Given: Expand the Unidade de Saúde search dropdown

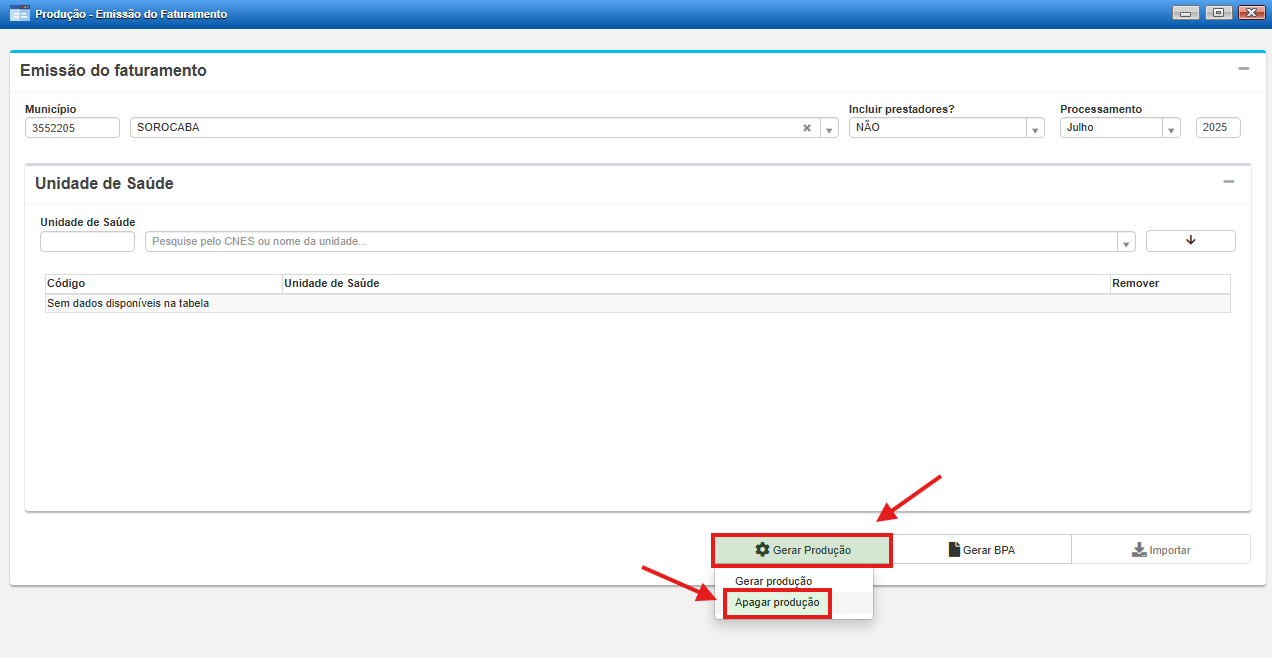Looking at the screenshot, I should click(1126, 243).
